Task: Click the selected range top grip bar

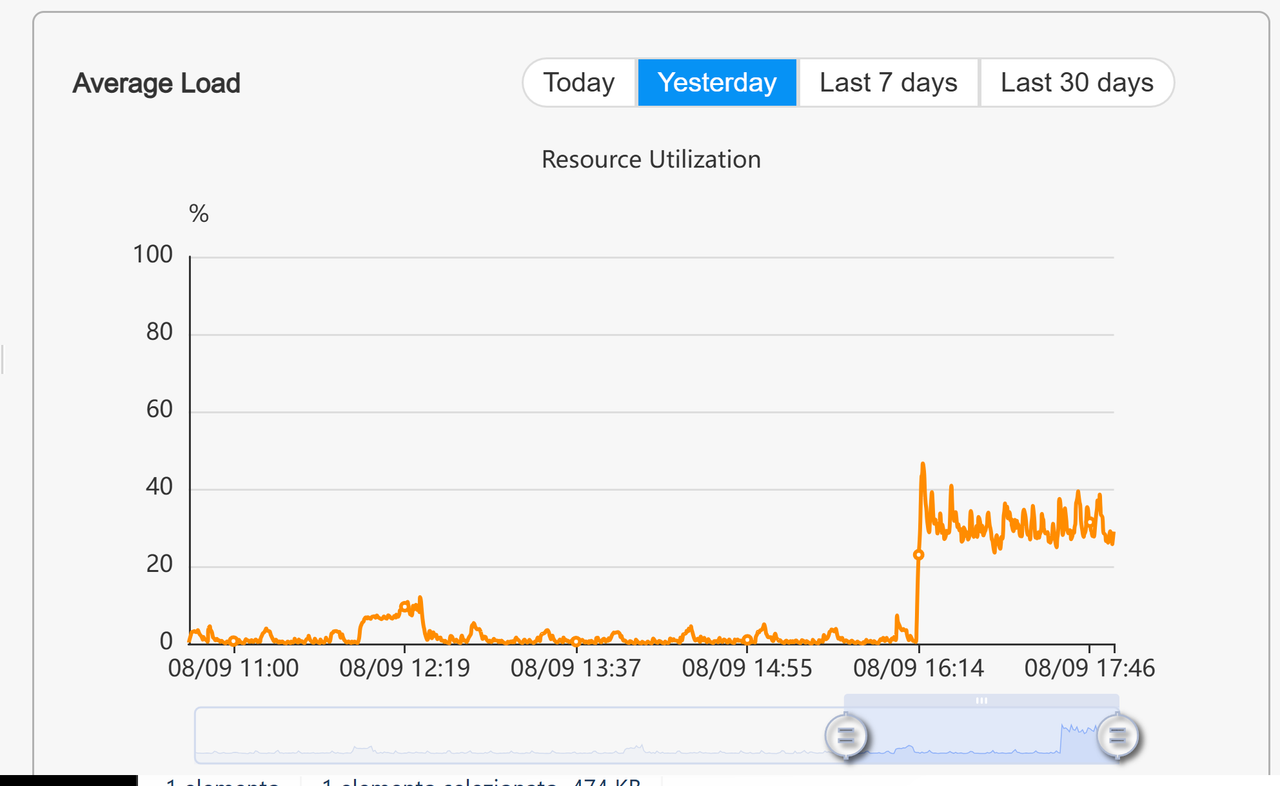Action: pos(981,701)
